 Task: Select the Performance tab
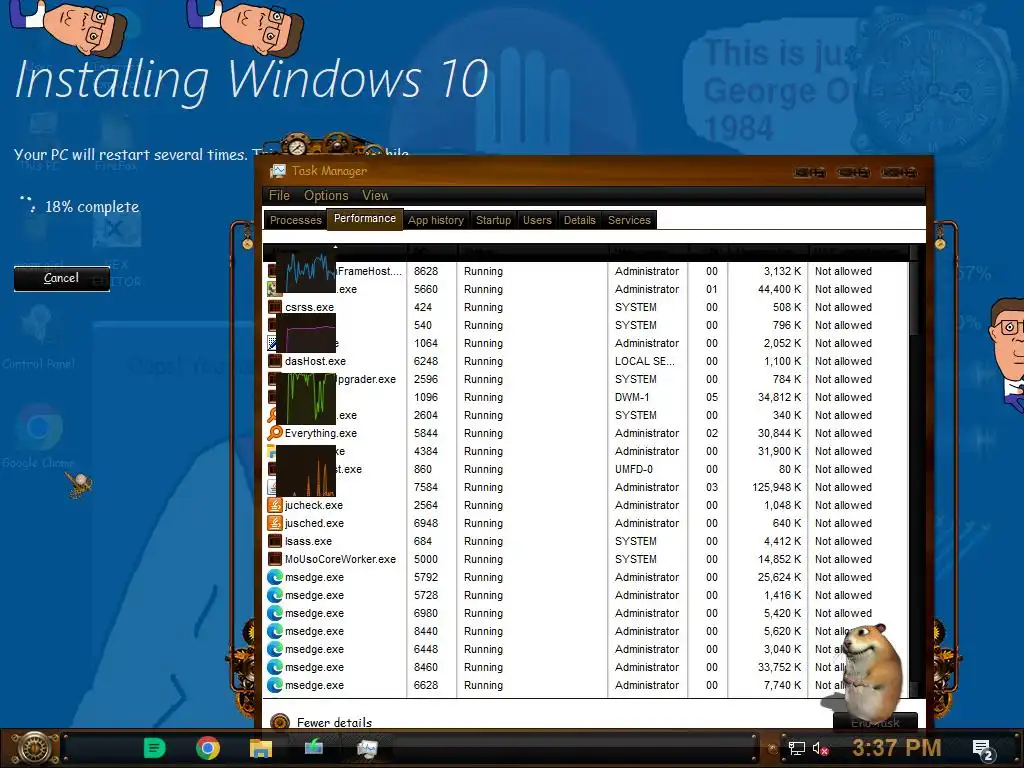(x=364, y=218)
